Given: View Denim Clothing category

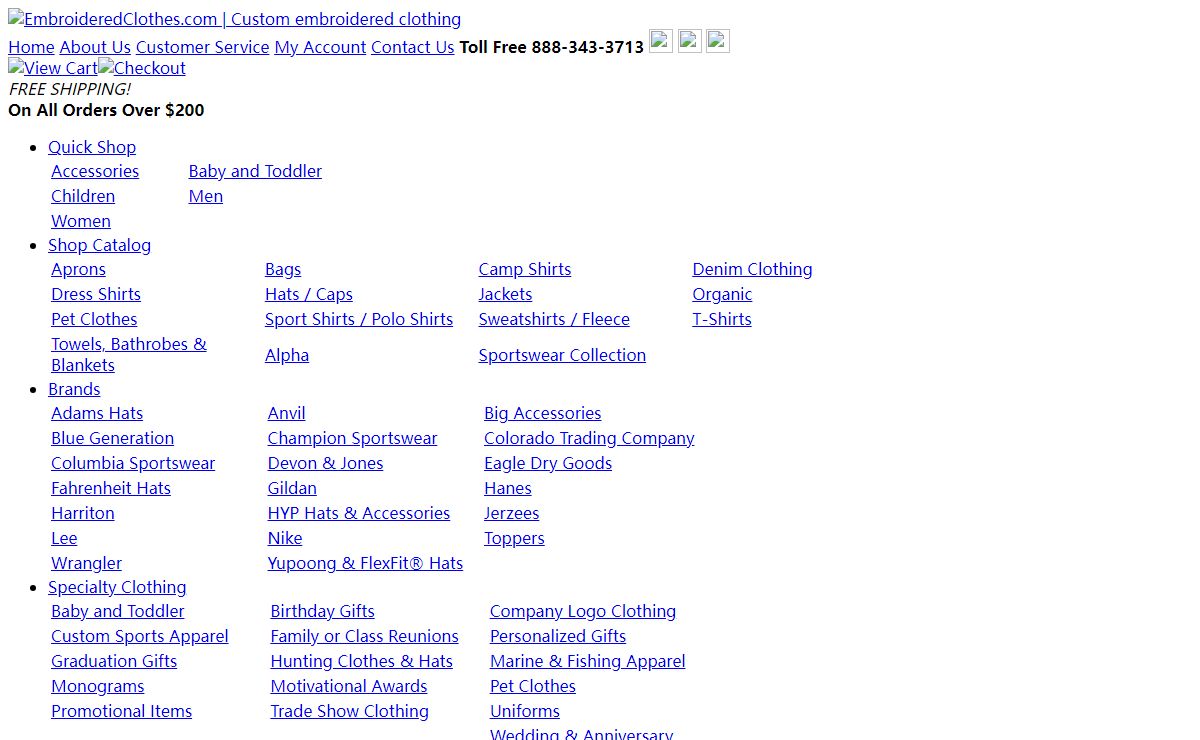Looking at the screenshot, I should [752, 269].
